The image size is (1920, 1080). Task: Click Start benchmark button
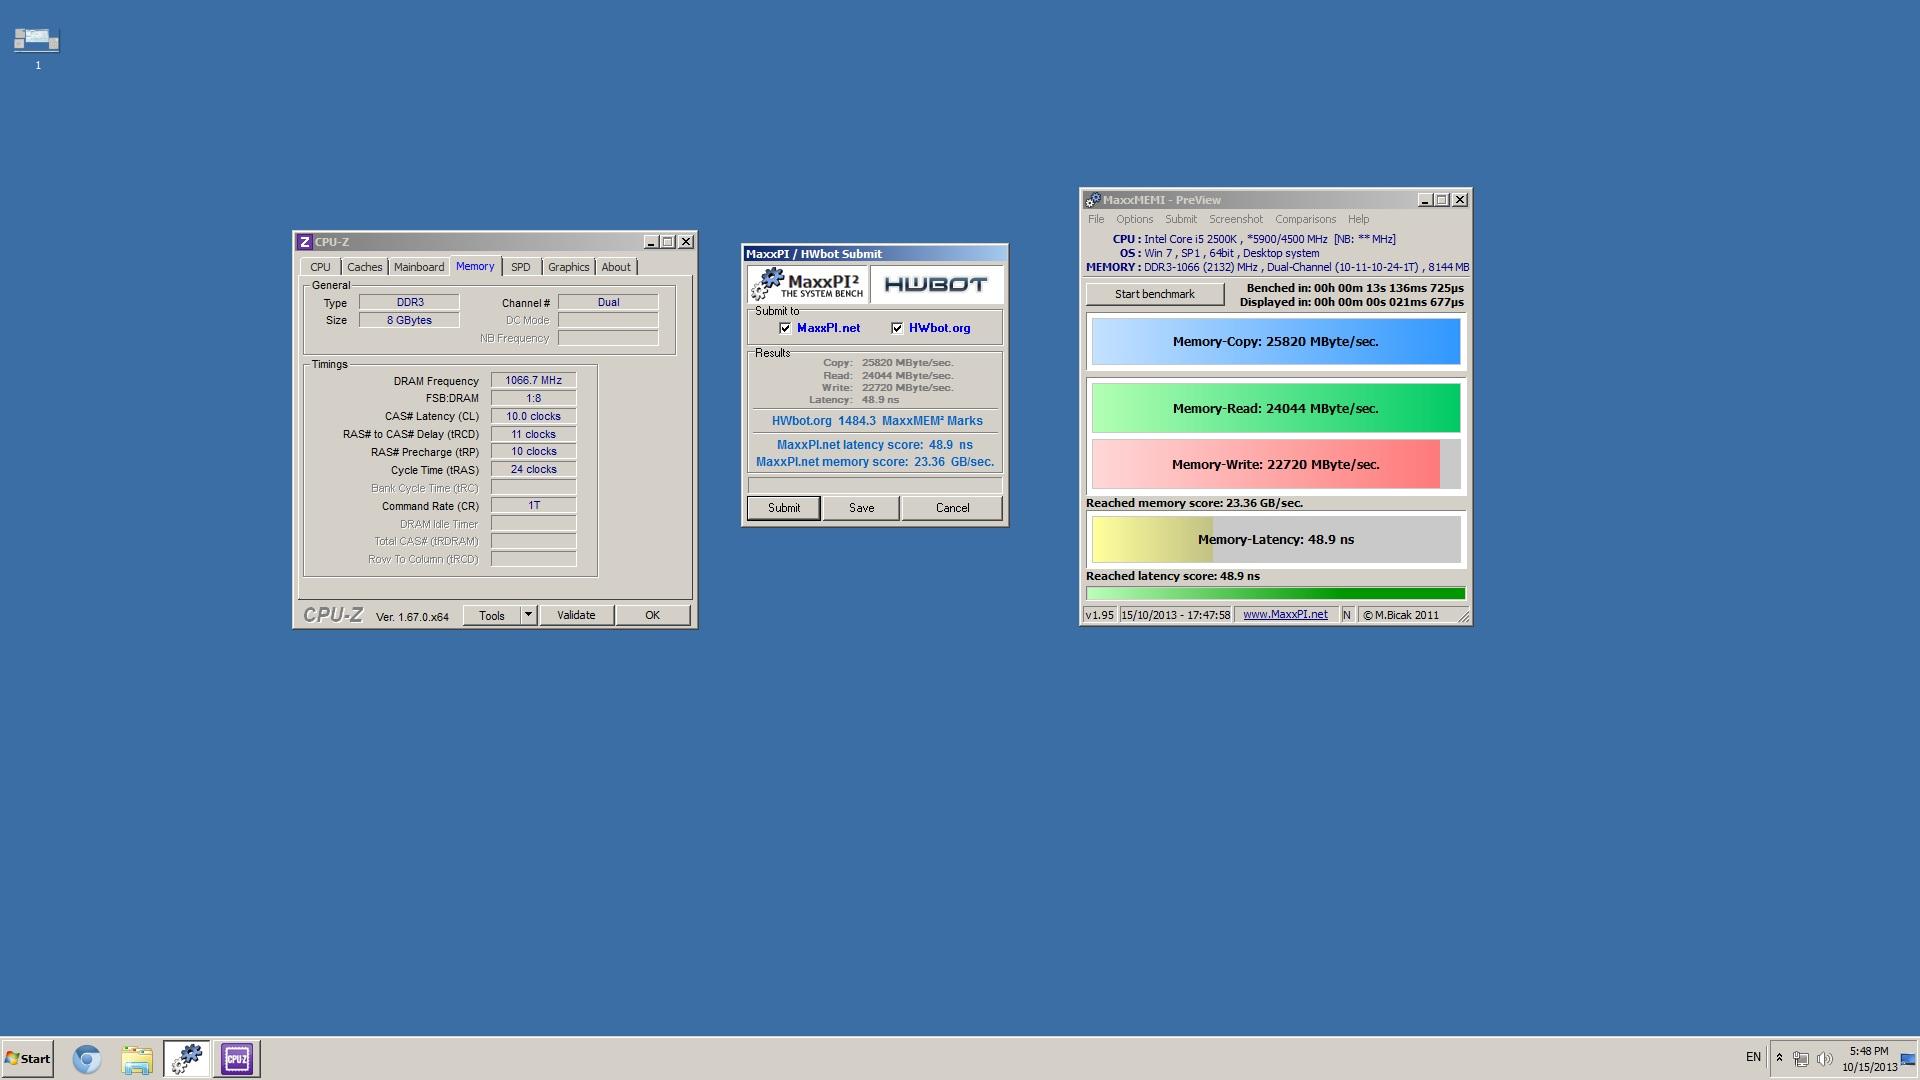1155,294
